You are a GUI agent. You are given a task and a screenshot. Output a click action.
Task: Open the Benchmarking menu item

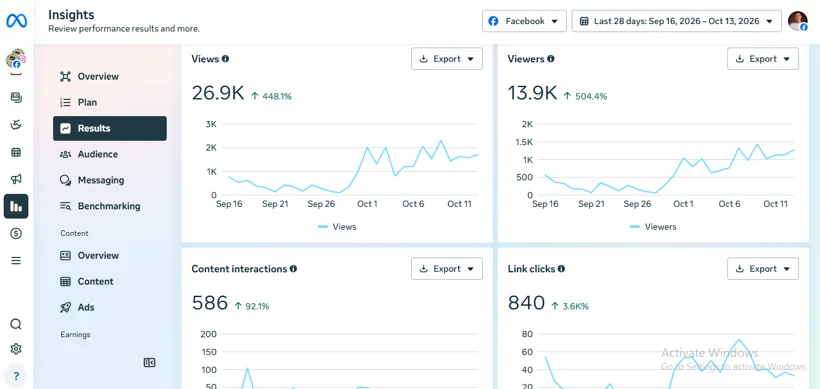[110, 206]
